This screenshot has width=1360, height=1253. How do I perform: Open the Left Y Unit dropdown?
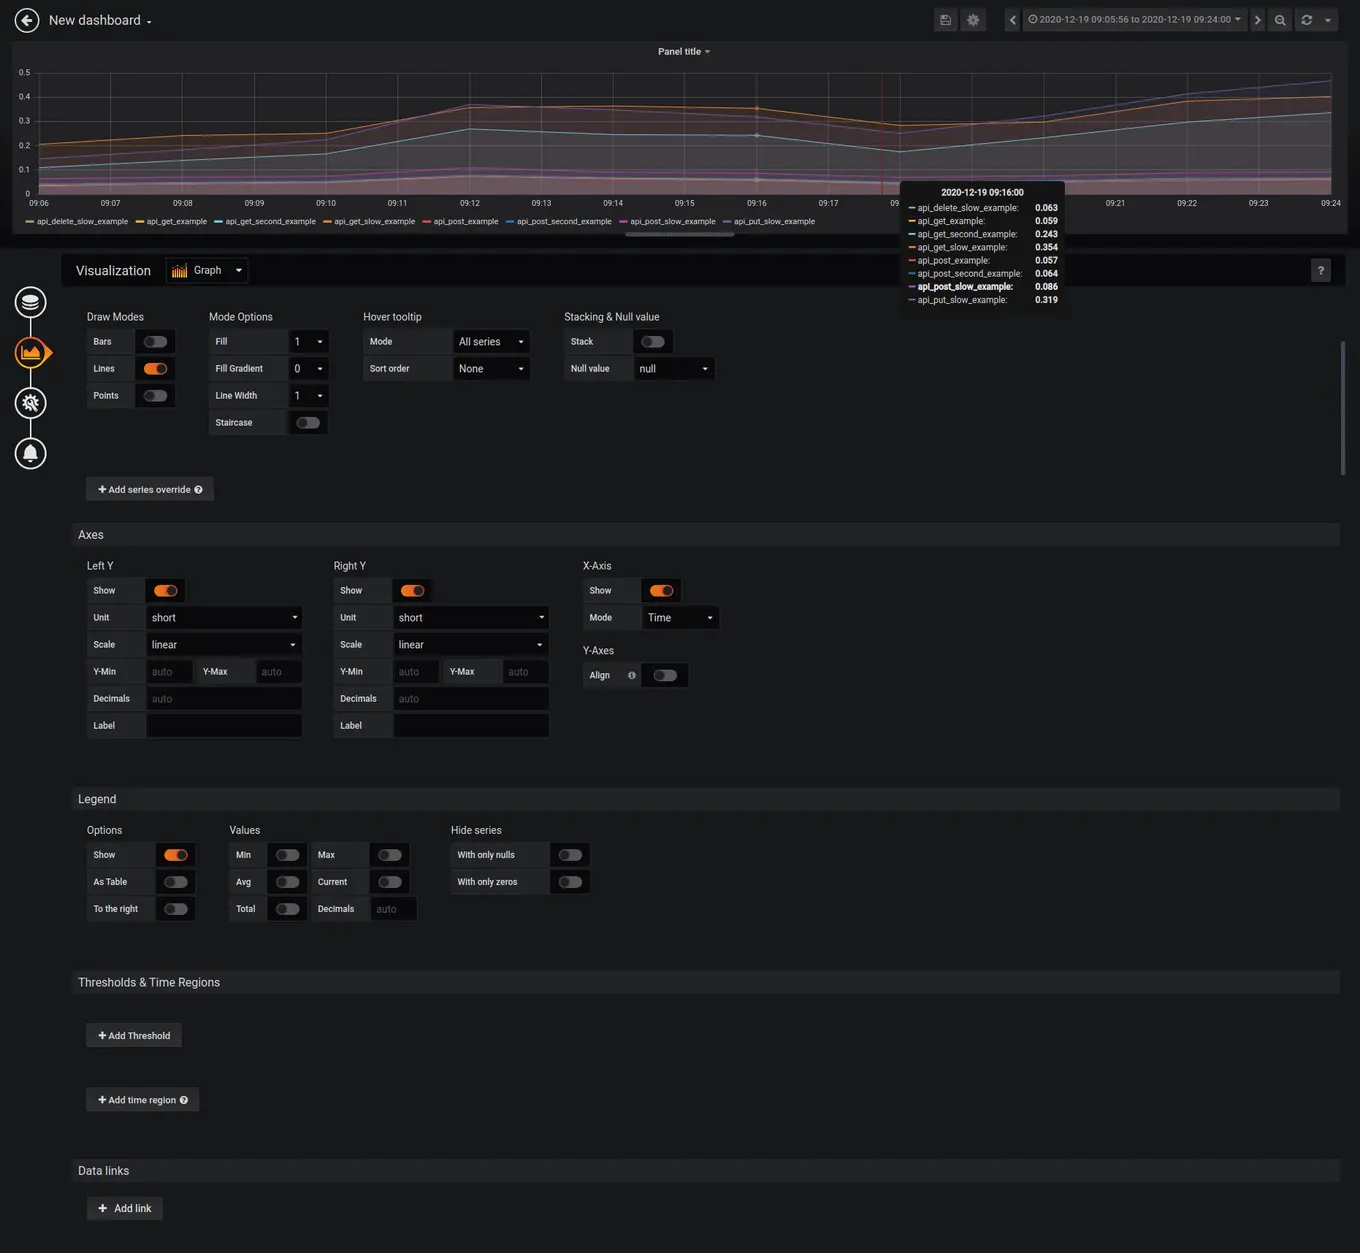[x=224, y=617]
